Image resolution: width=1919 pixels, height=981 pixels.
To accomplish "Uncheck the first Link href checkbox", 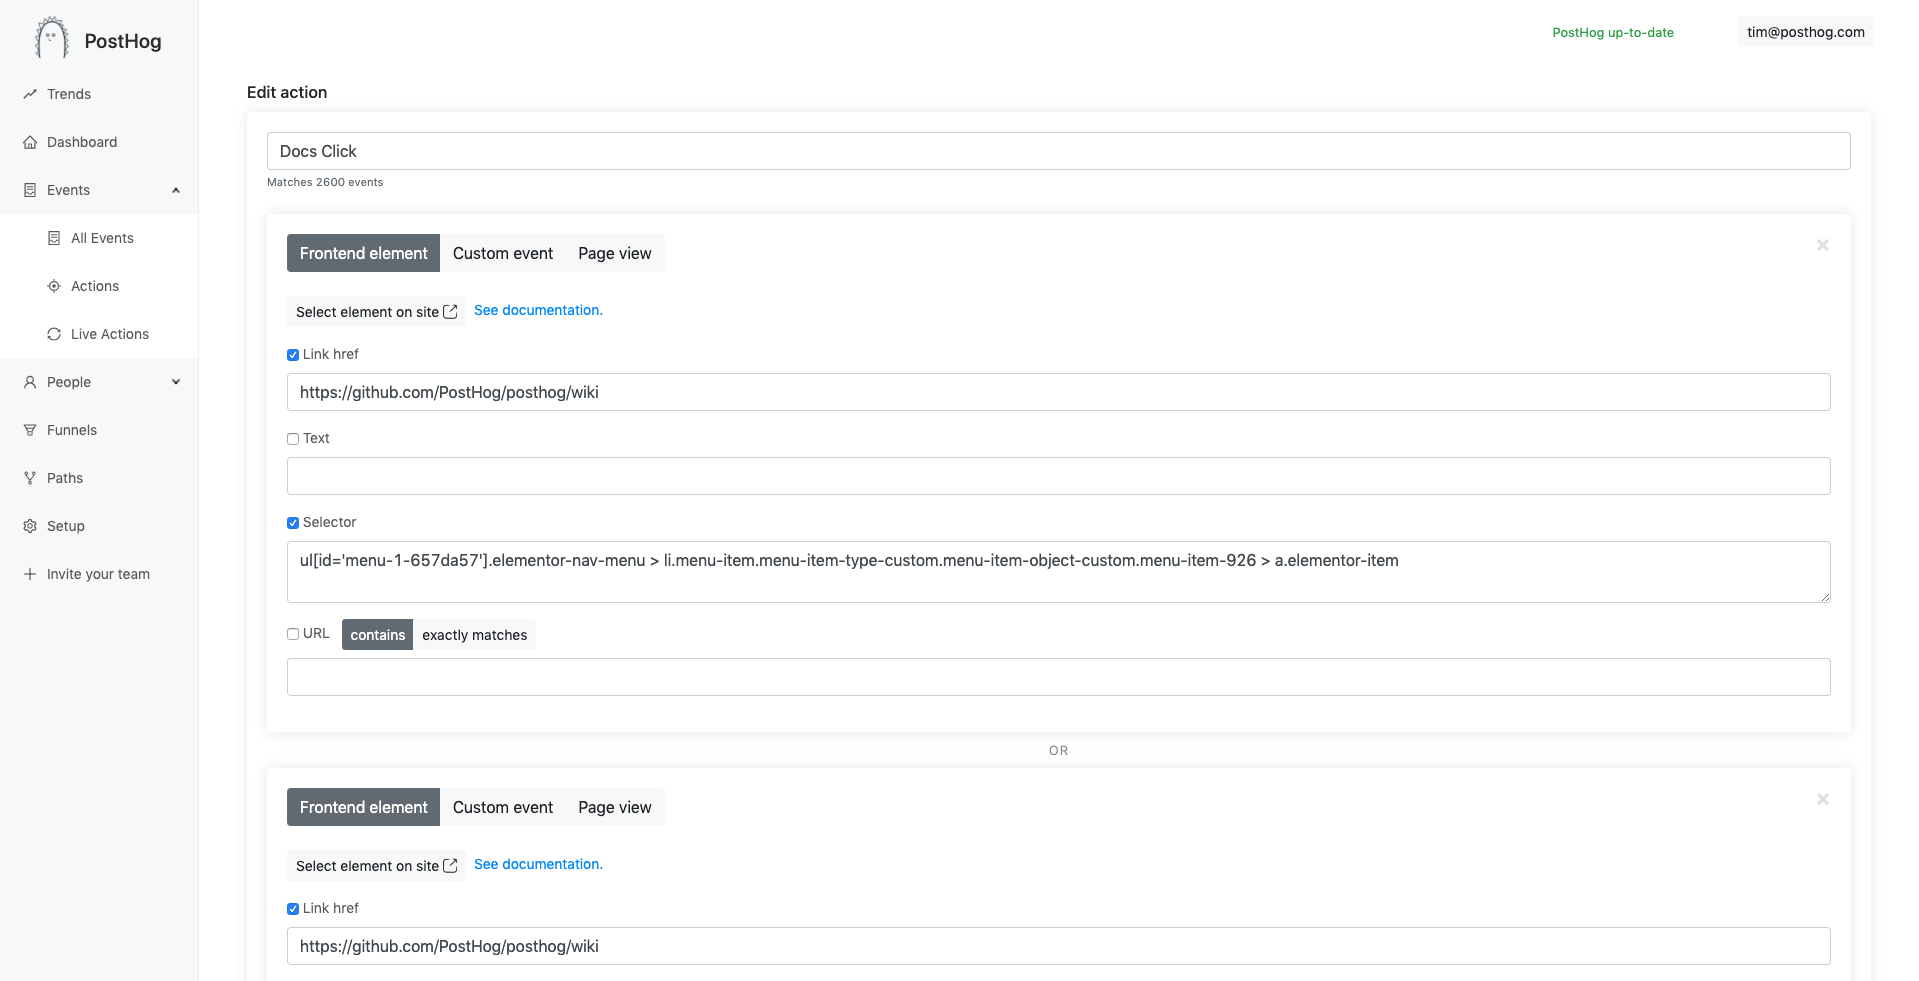I will point(293,355).
